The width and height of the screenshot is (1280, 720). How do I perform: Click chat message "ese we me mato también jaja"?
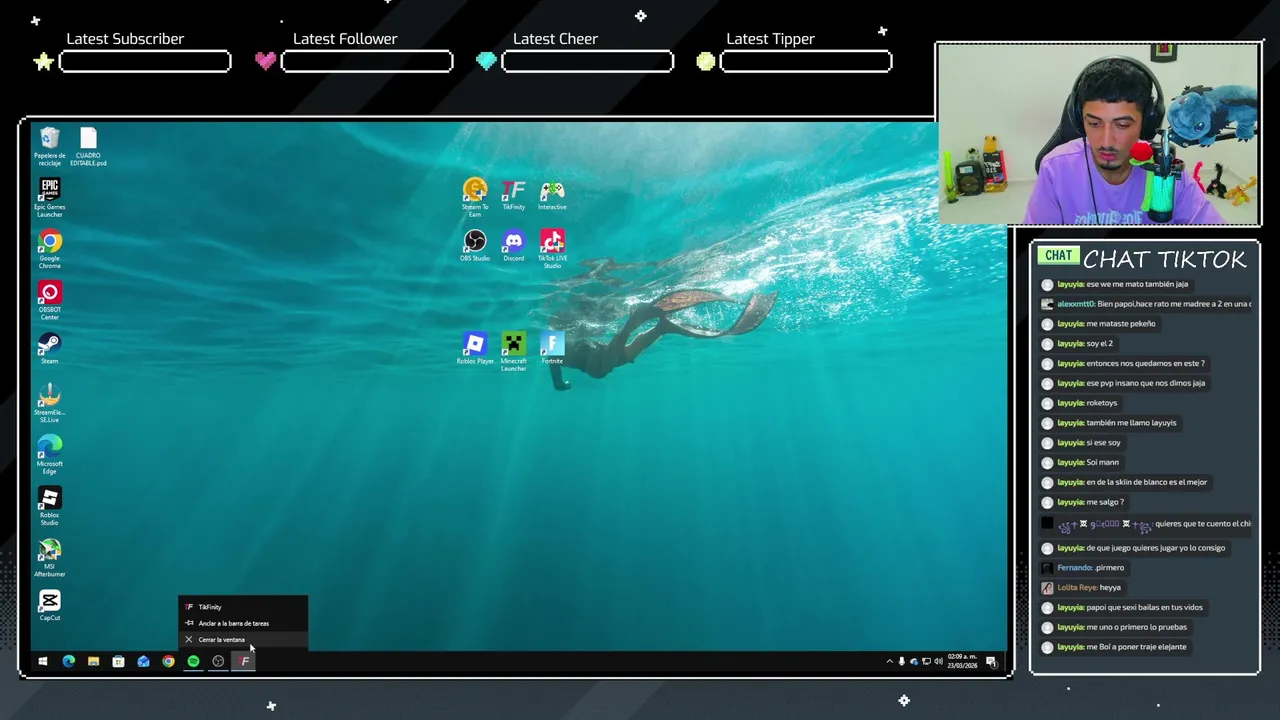click(x=1137, y=284)
